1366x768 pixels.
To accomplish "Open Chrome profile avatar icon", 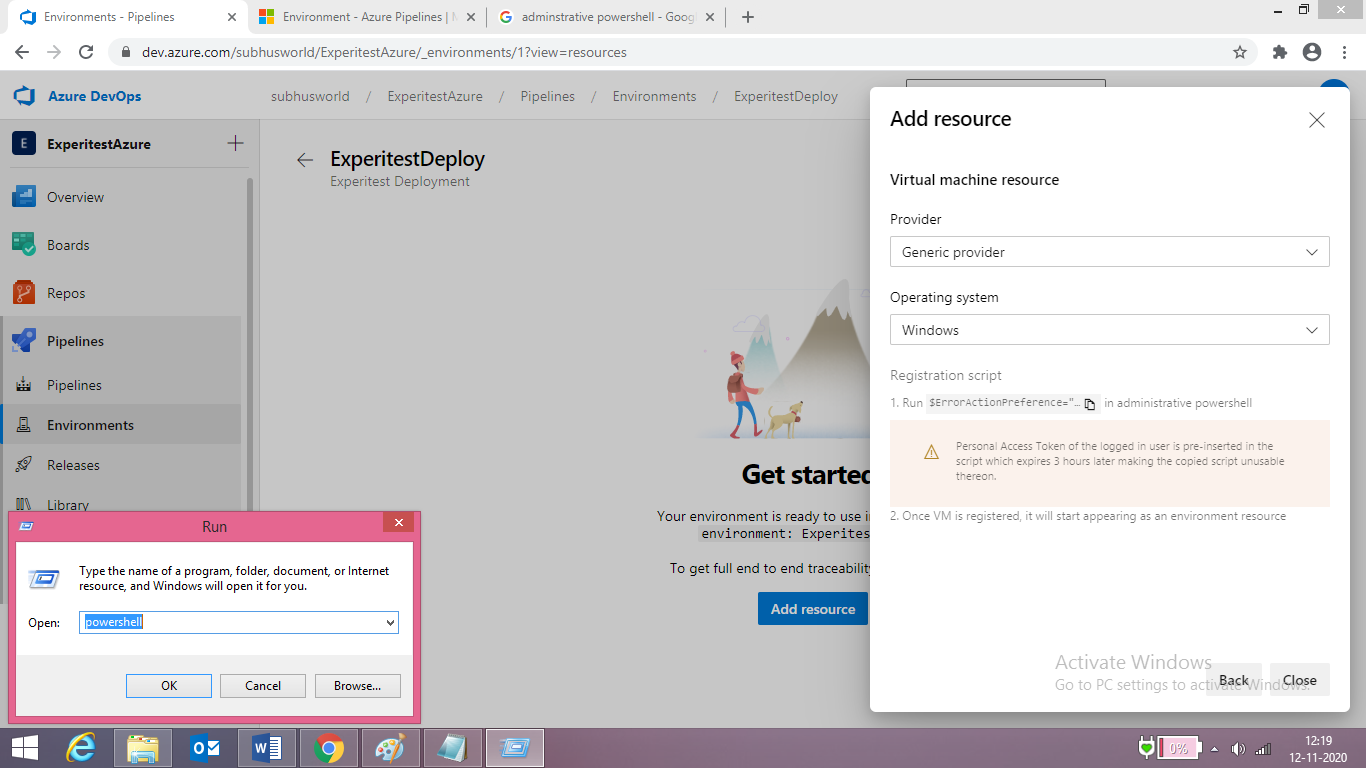I will (x=1312, y=52).
